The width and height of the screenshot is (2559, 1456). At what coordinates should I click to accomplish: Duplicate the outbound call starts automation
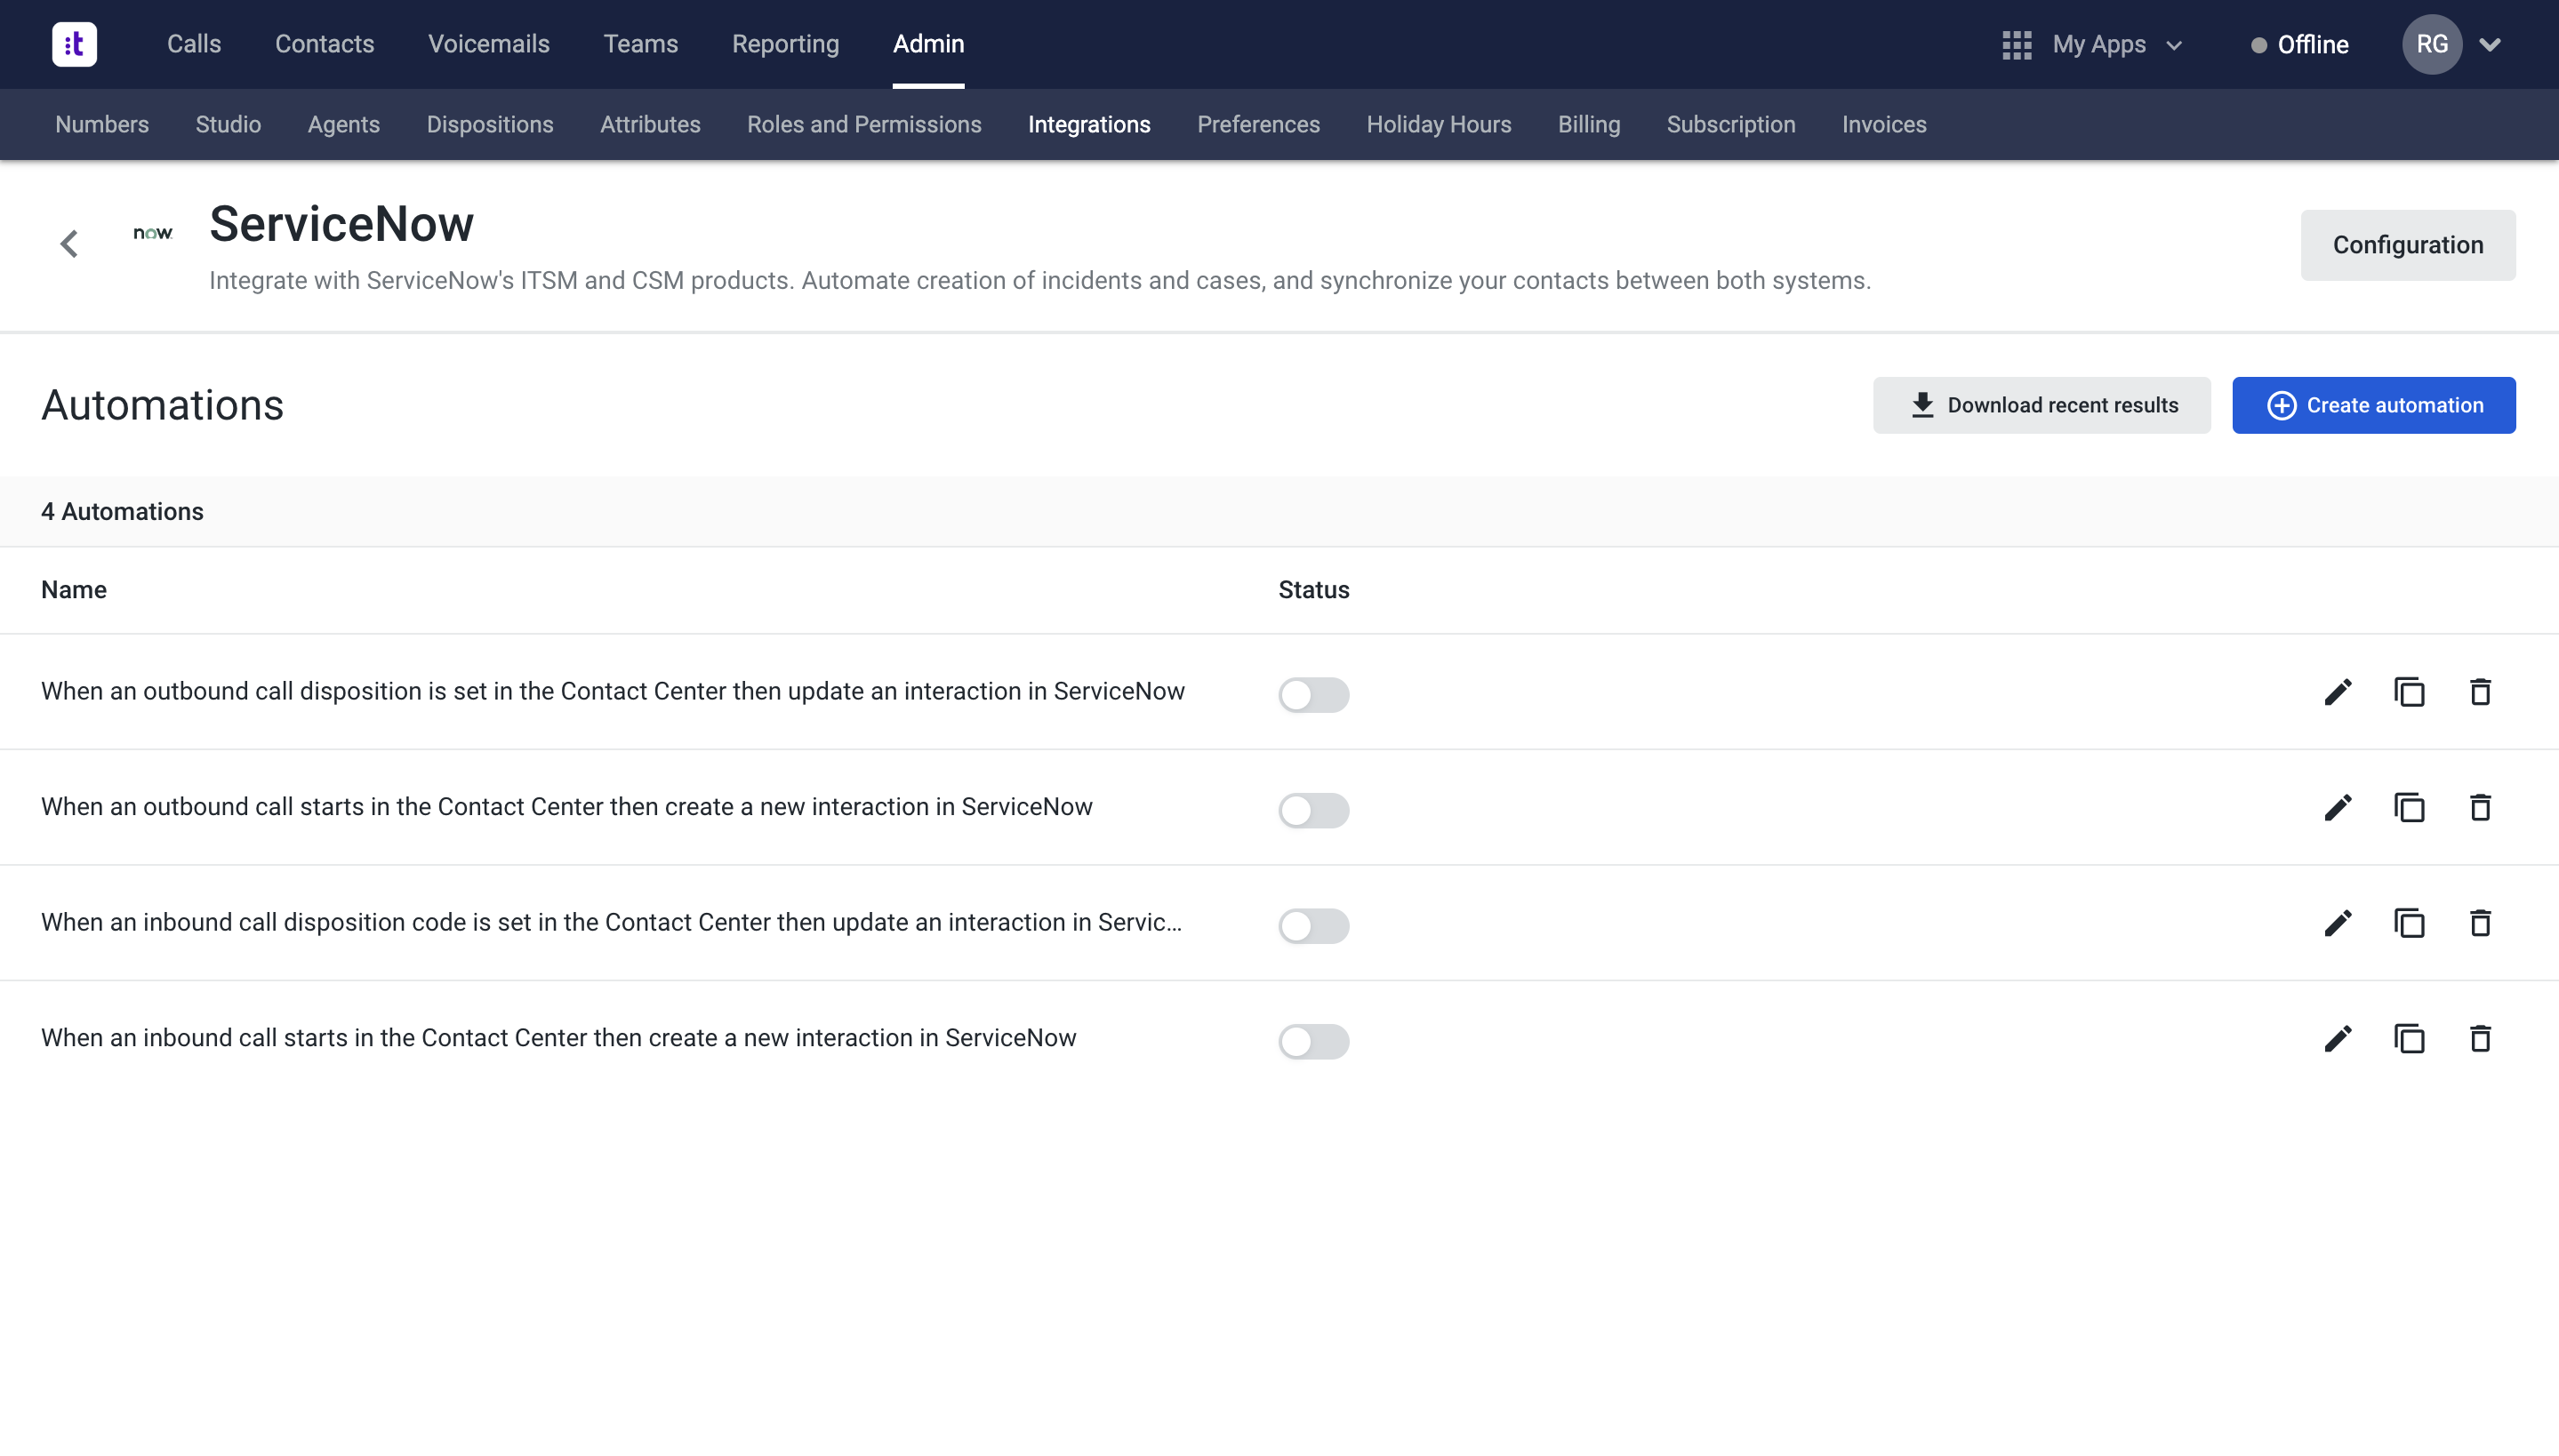click(x=2410, y=807)
